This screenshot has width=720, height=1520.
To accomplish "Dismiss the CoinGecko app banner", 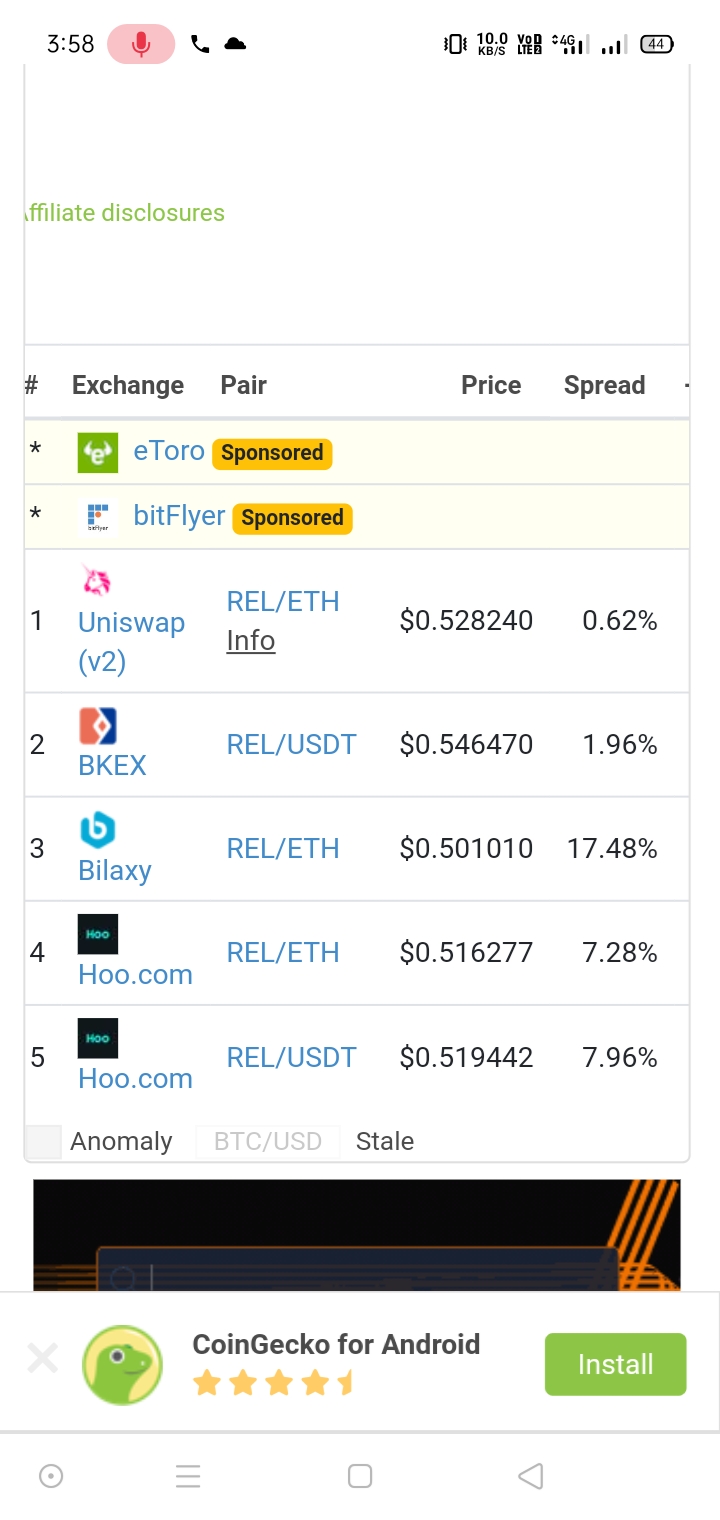I will [x=43, y=1358].
